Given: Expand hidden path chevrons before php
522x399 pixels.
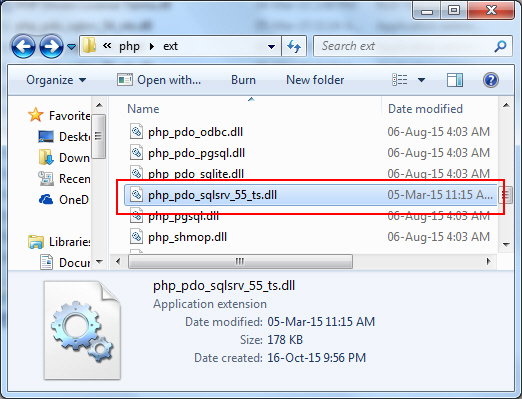Looking at the screenshot, I should pyautogui.click(x=107, y=46).
